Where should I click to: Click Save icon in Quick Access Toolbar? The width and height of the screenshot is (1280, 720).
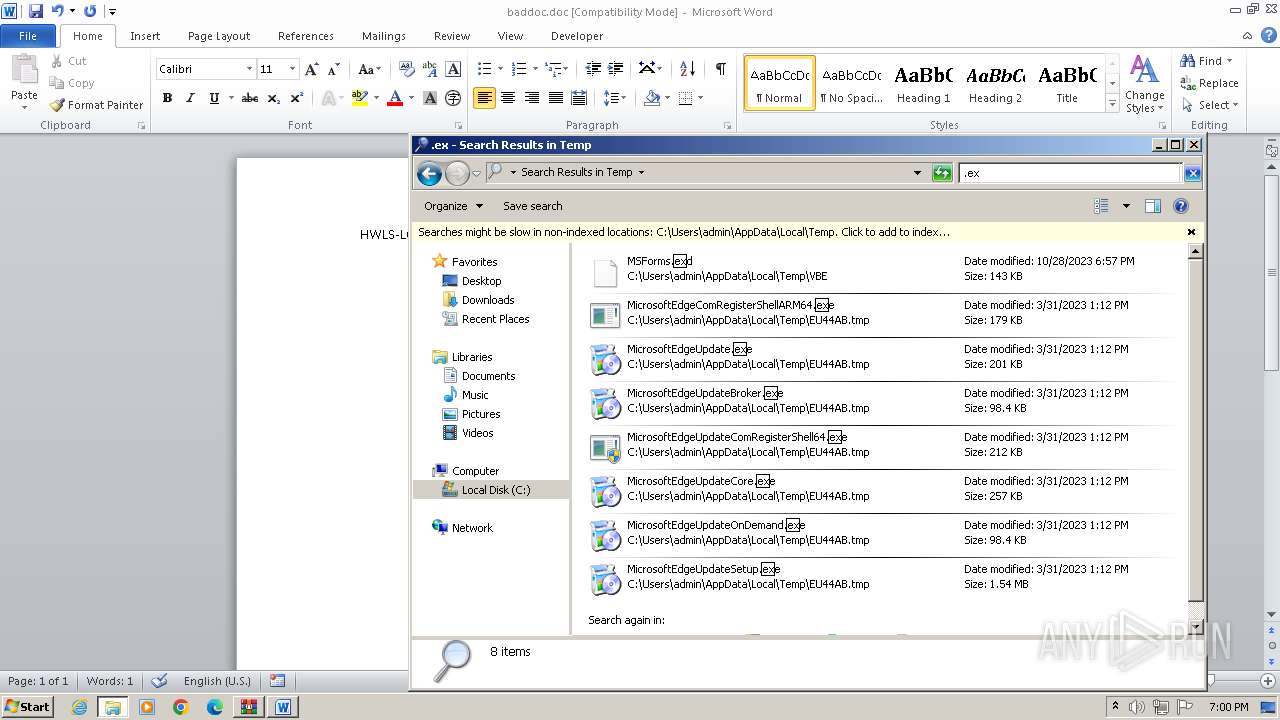pyautogui.click(x=36, y=11)
